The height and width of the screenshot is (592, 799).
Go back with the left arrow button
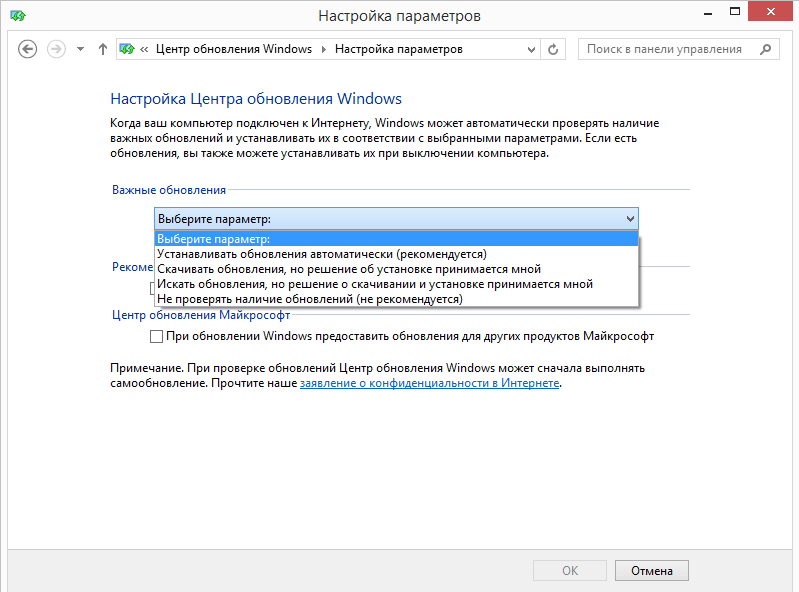click(x=28, y=49)
